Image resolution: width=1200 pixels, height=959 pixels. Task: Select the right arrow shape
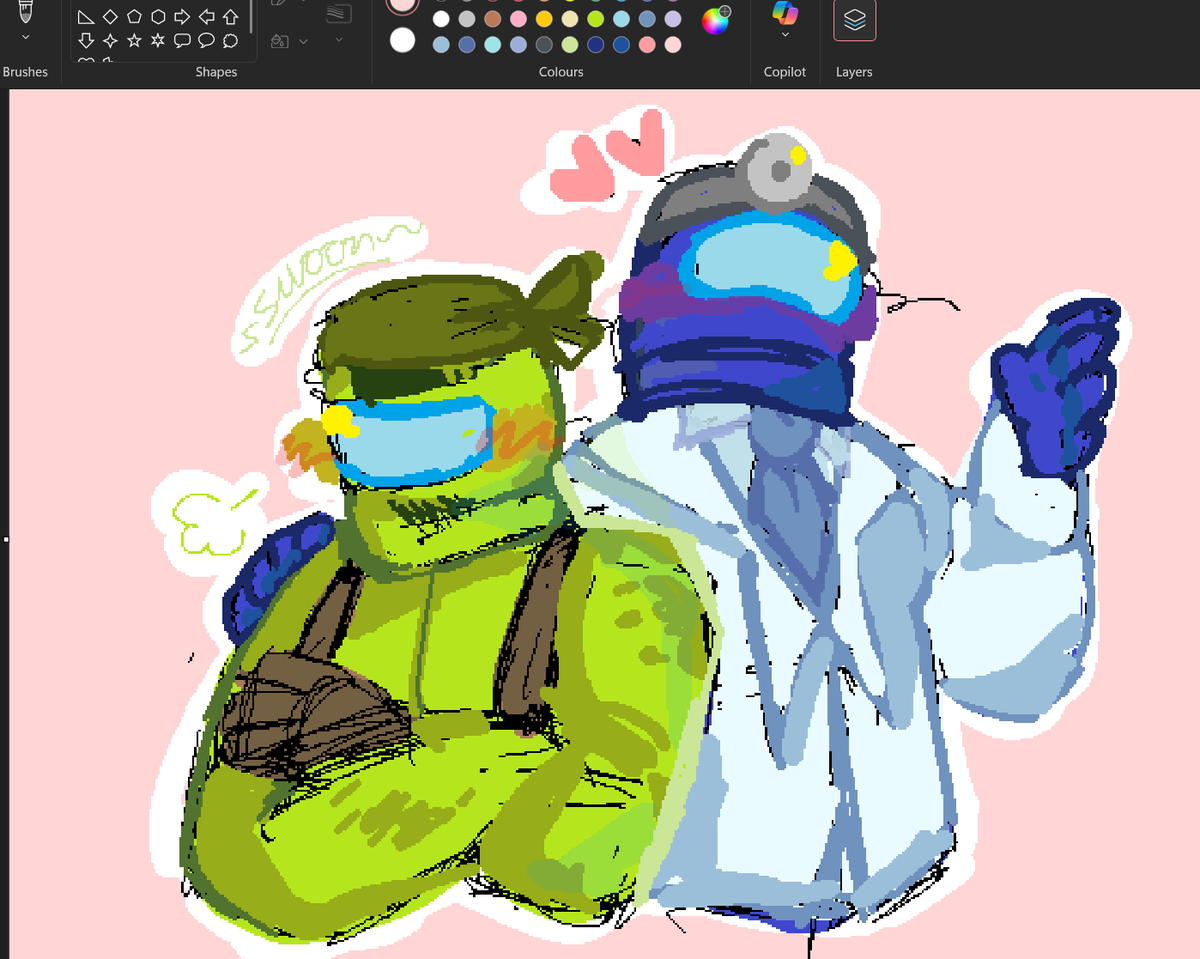(182, 17)
